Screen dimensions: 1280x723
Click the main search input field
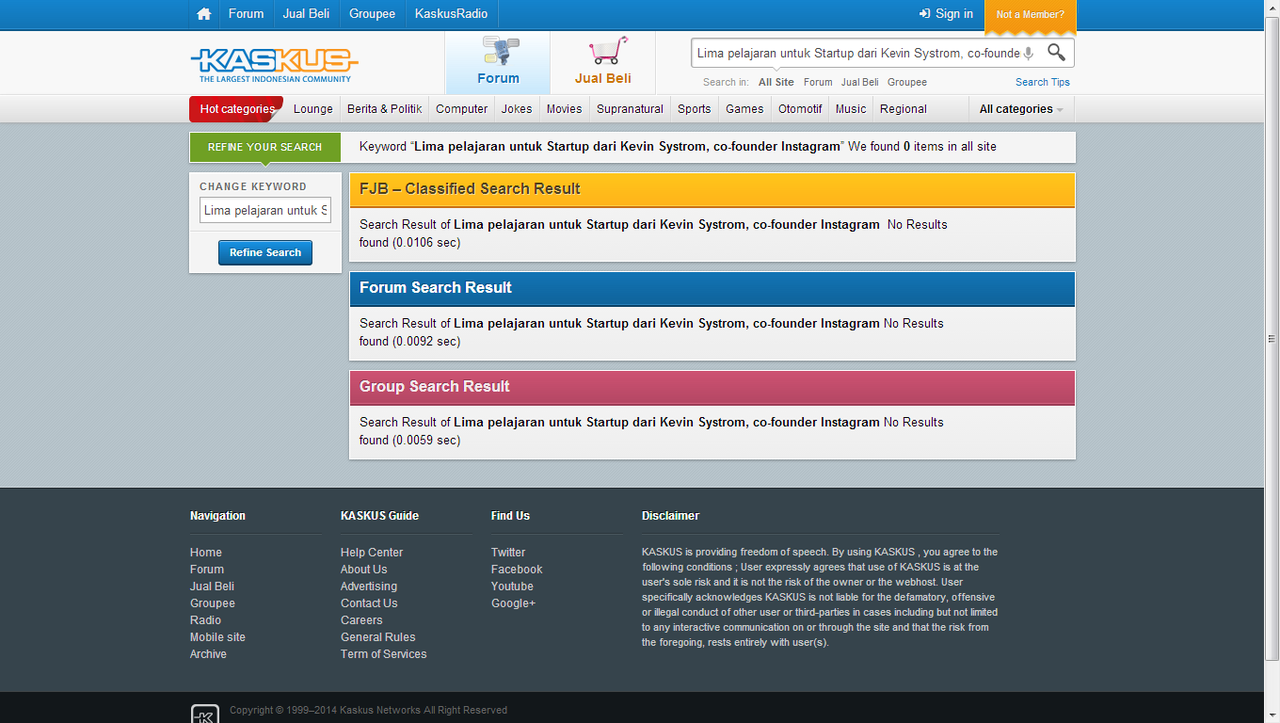point(857,53)
